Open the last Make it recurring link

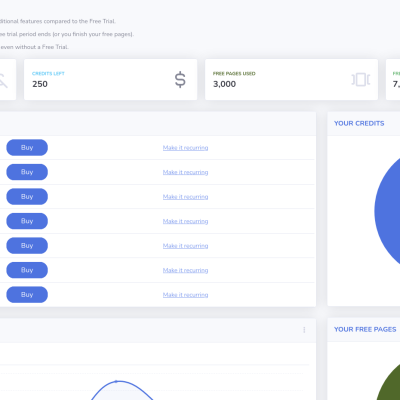pyautogui.click(x=185, y=295)
